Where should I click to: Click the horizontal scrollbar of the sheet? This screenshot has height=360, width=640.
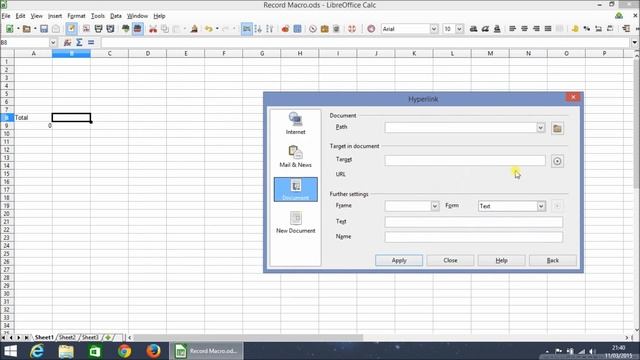pyautogui.click(x=248, y=338)
